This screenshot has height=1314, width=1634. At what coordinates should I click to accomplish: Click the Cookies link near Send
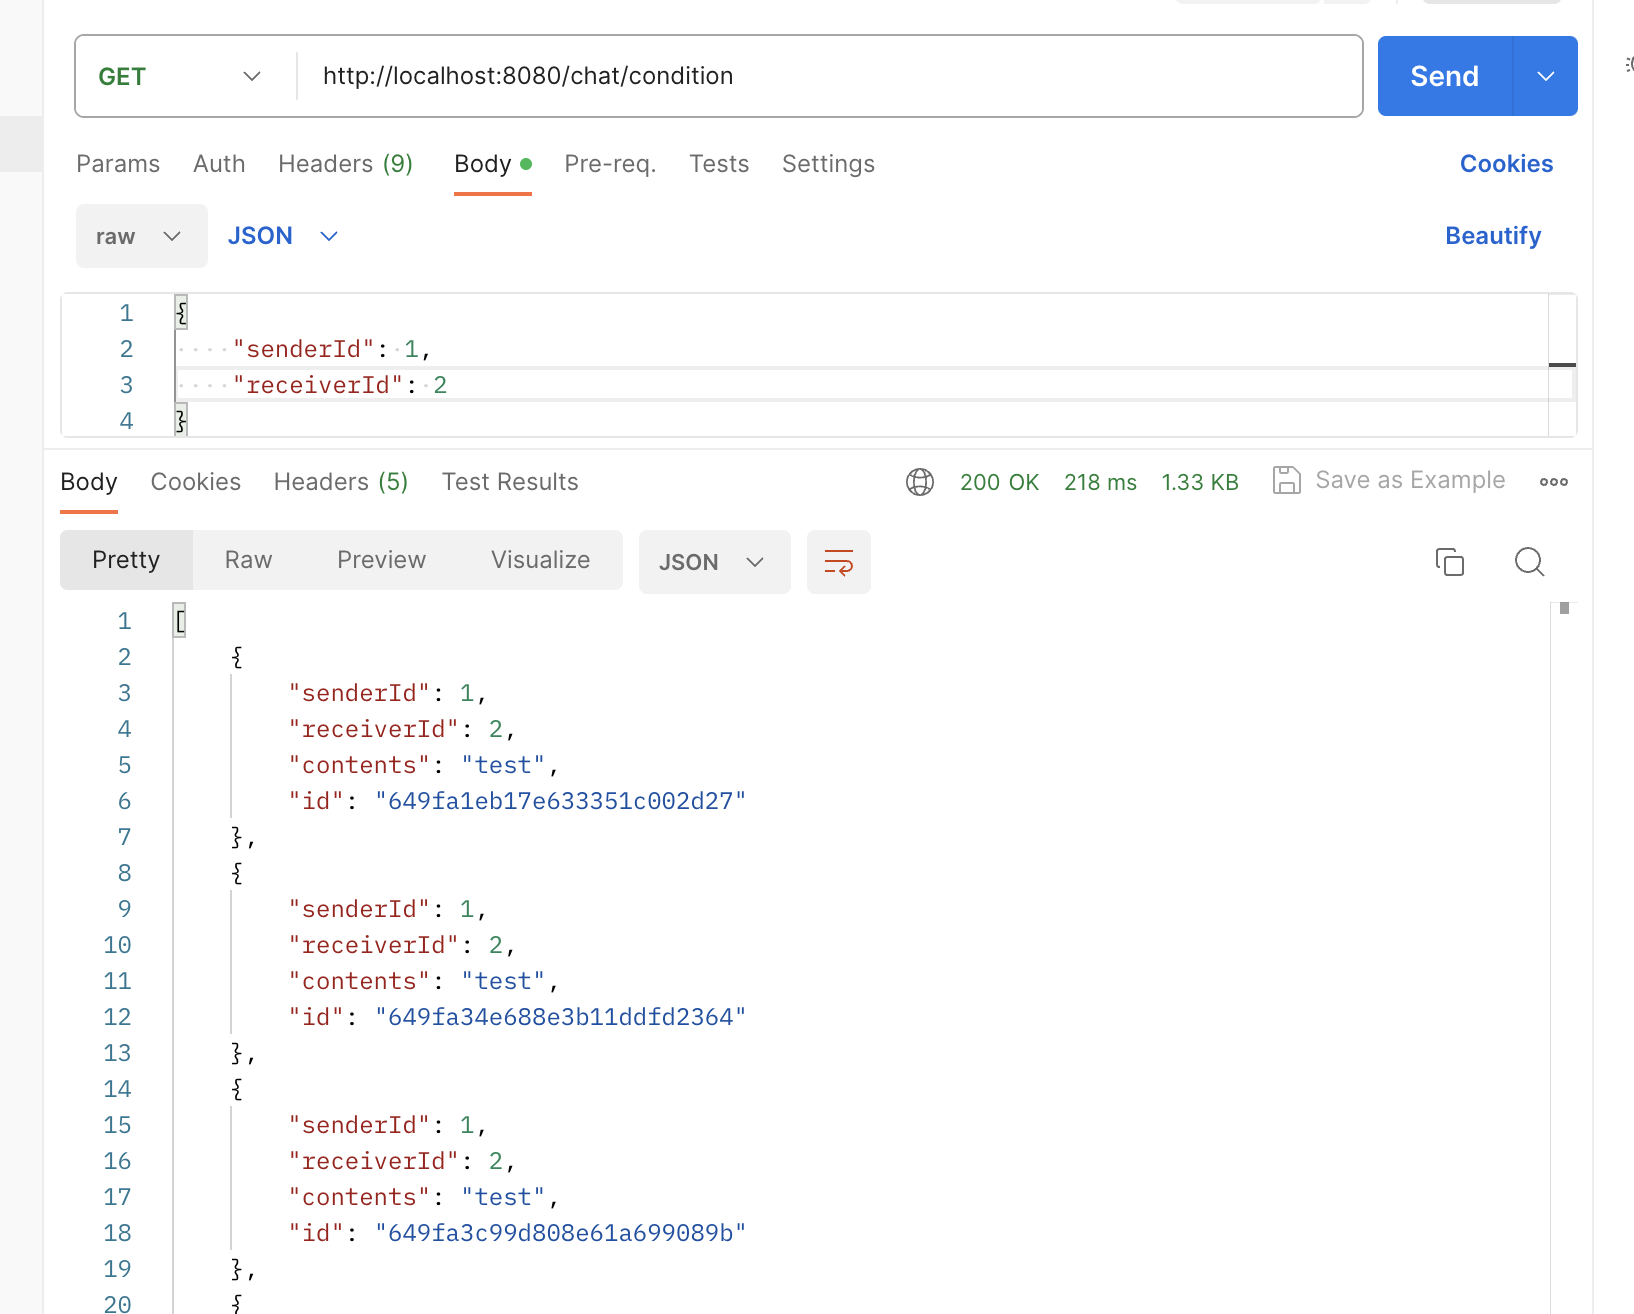tap(1506, 164)
